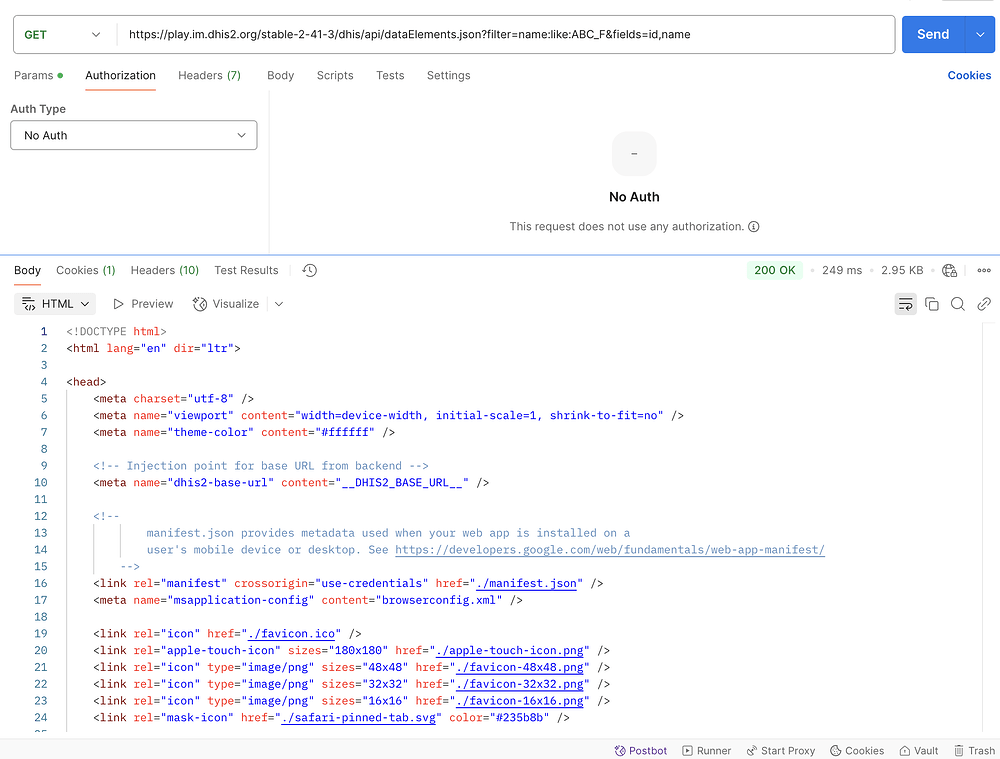Click the 200 OK status badge
Screen dimensions: 1000x759
point(774,270)
